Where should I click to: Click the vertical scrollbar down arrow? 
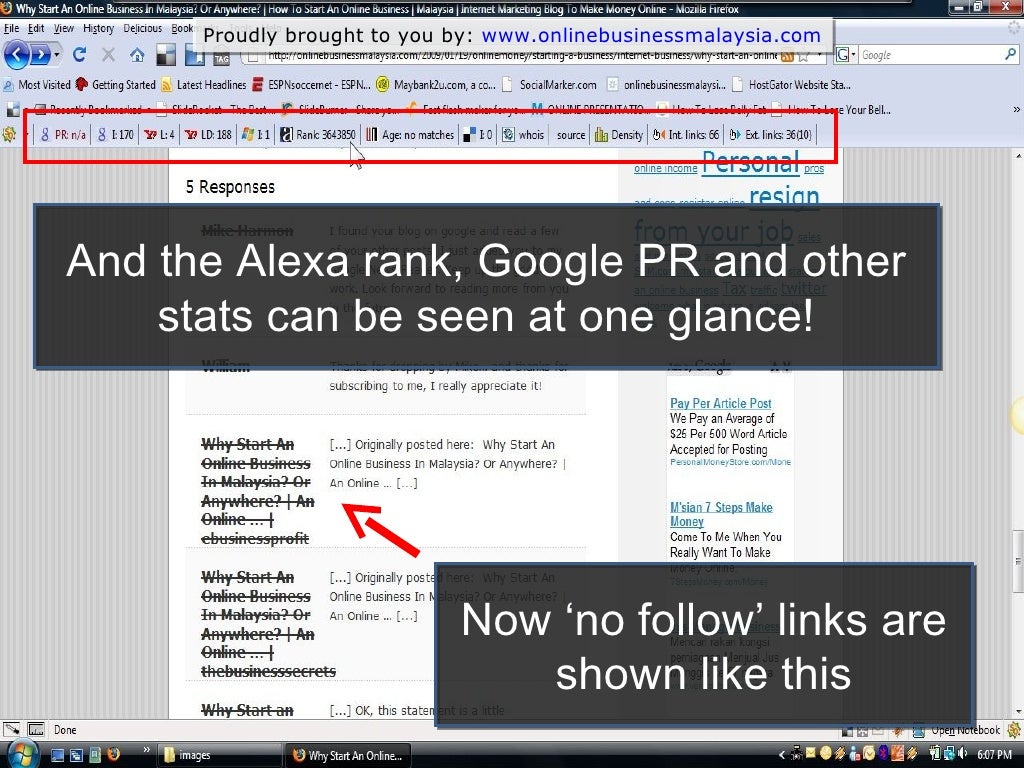[1018, 712]
